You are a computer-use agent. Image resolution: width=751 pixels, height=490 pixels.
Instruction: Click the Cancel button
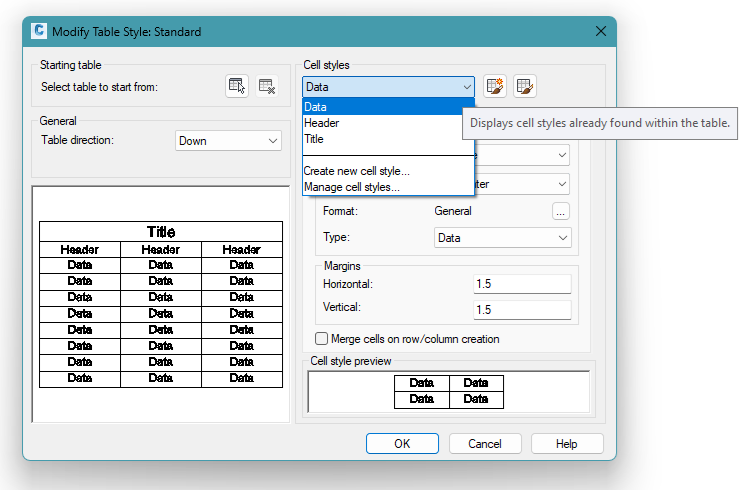485,443
